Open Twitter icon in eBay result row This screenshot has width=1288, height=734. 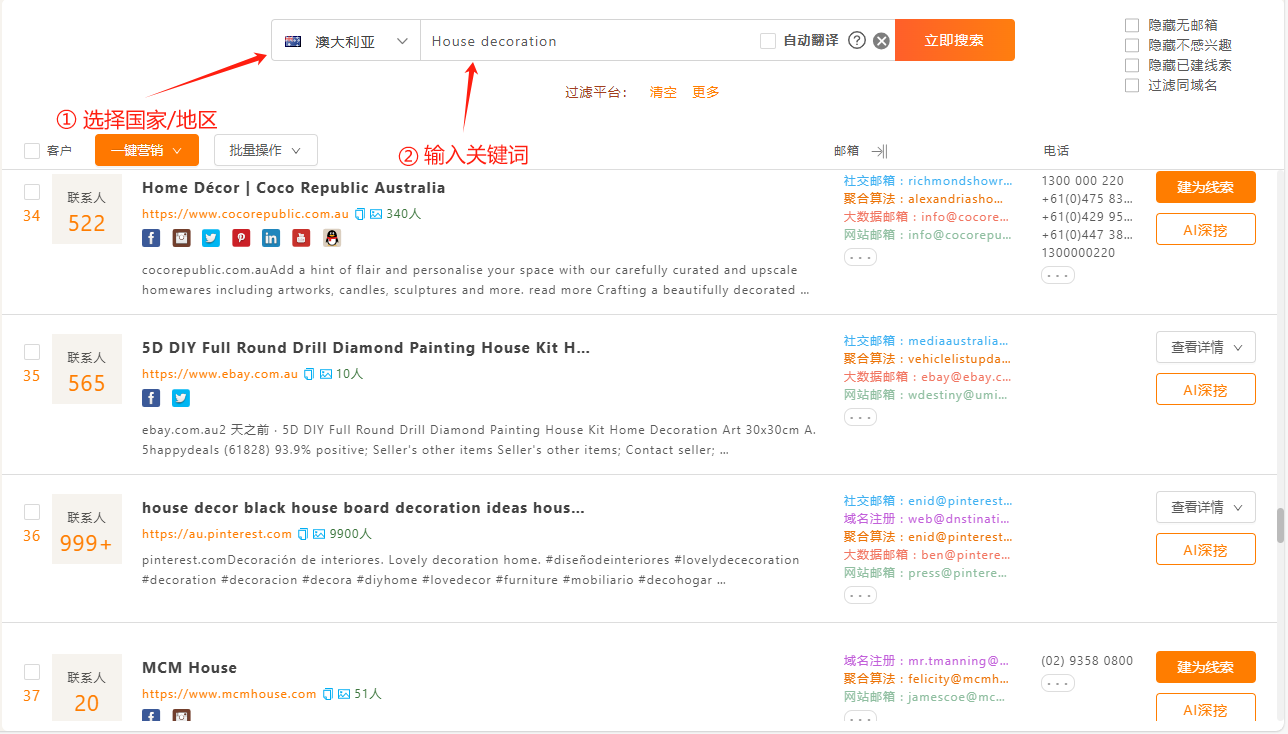[181, 398]
